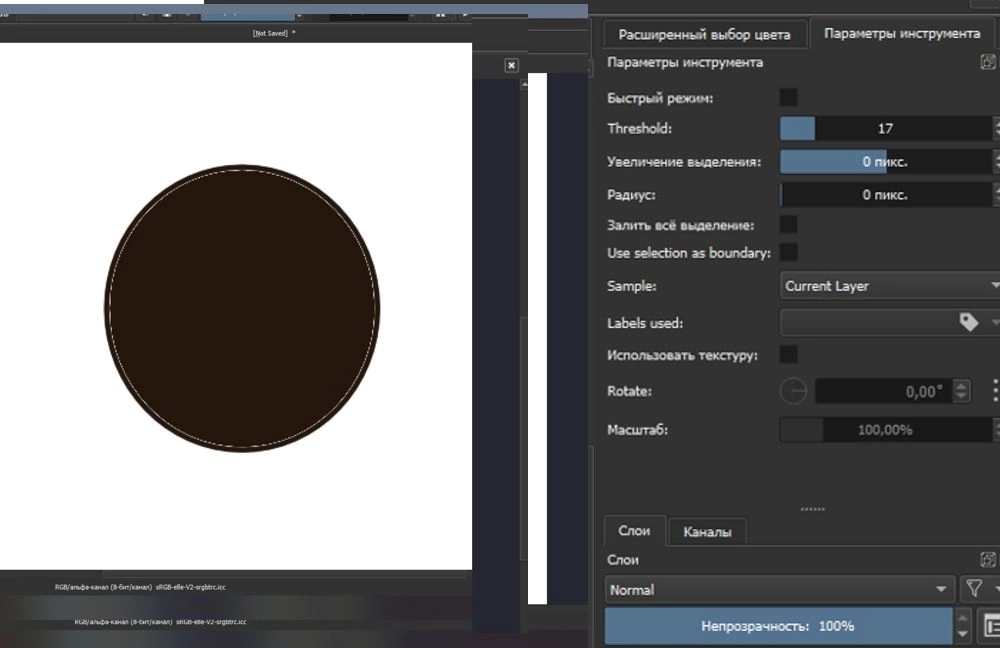The image size is (1000, 648).
Task: Open the Labels used combo box
Action: pyautogui.click(x=890, y=323)
